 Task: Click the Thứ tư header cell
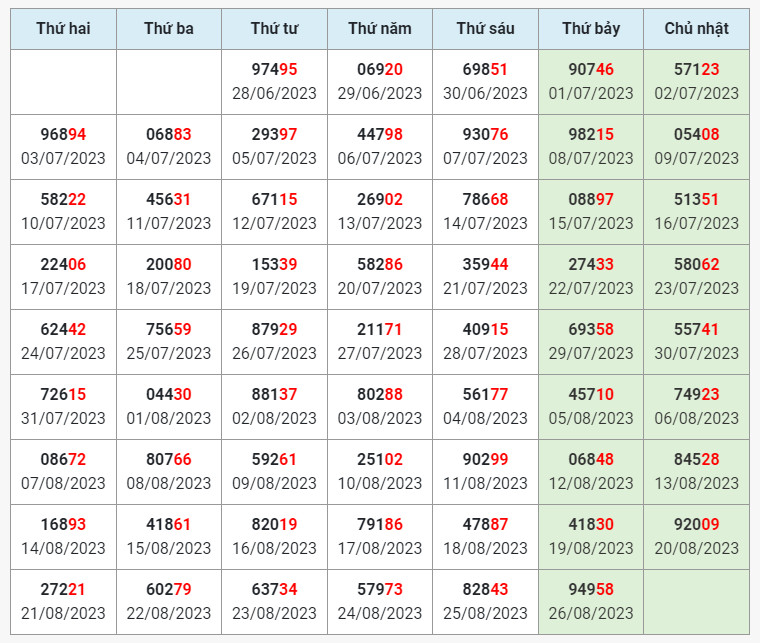pyautogui.click(x=274, y=29)
